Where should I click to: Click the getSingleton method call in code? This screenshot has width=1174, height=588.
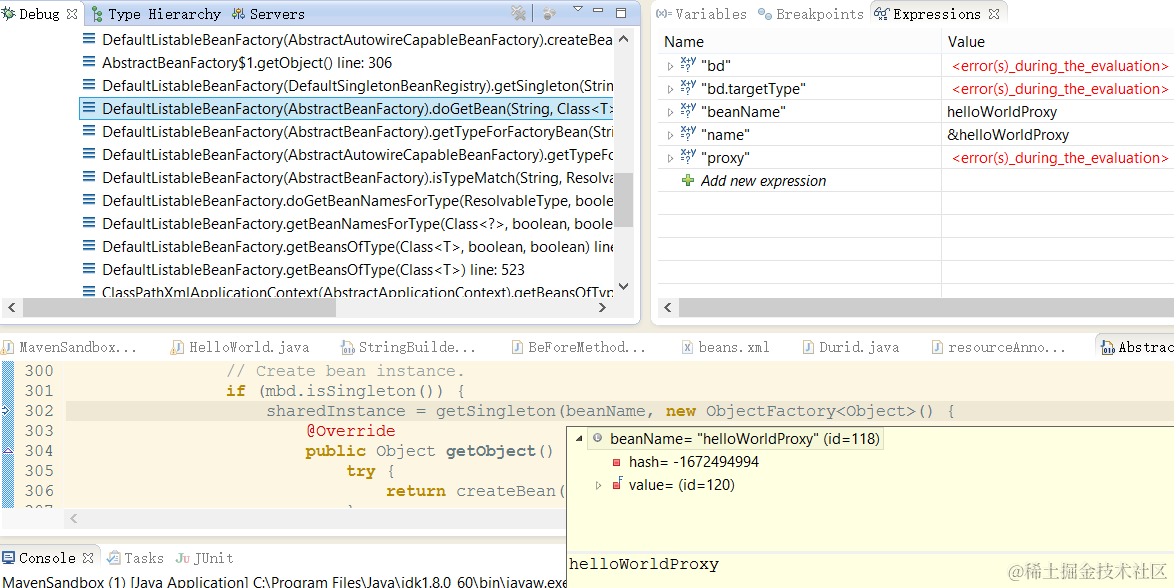pos(496,411)
